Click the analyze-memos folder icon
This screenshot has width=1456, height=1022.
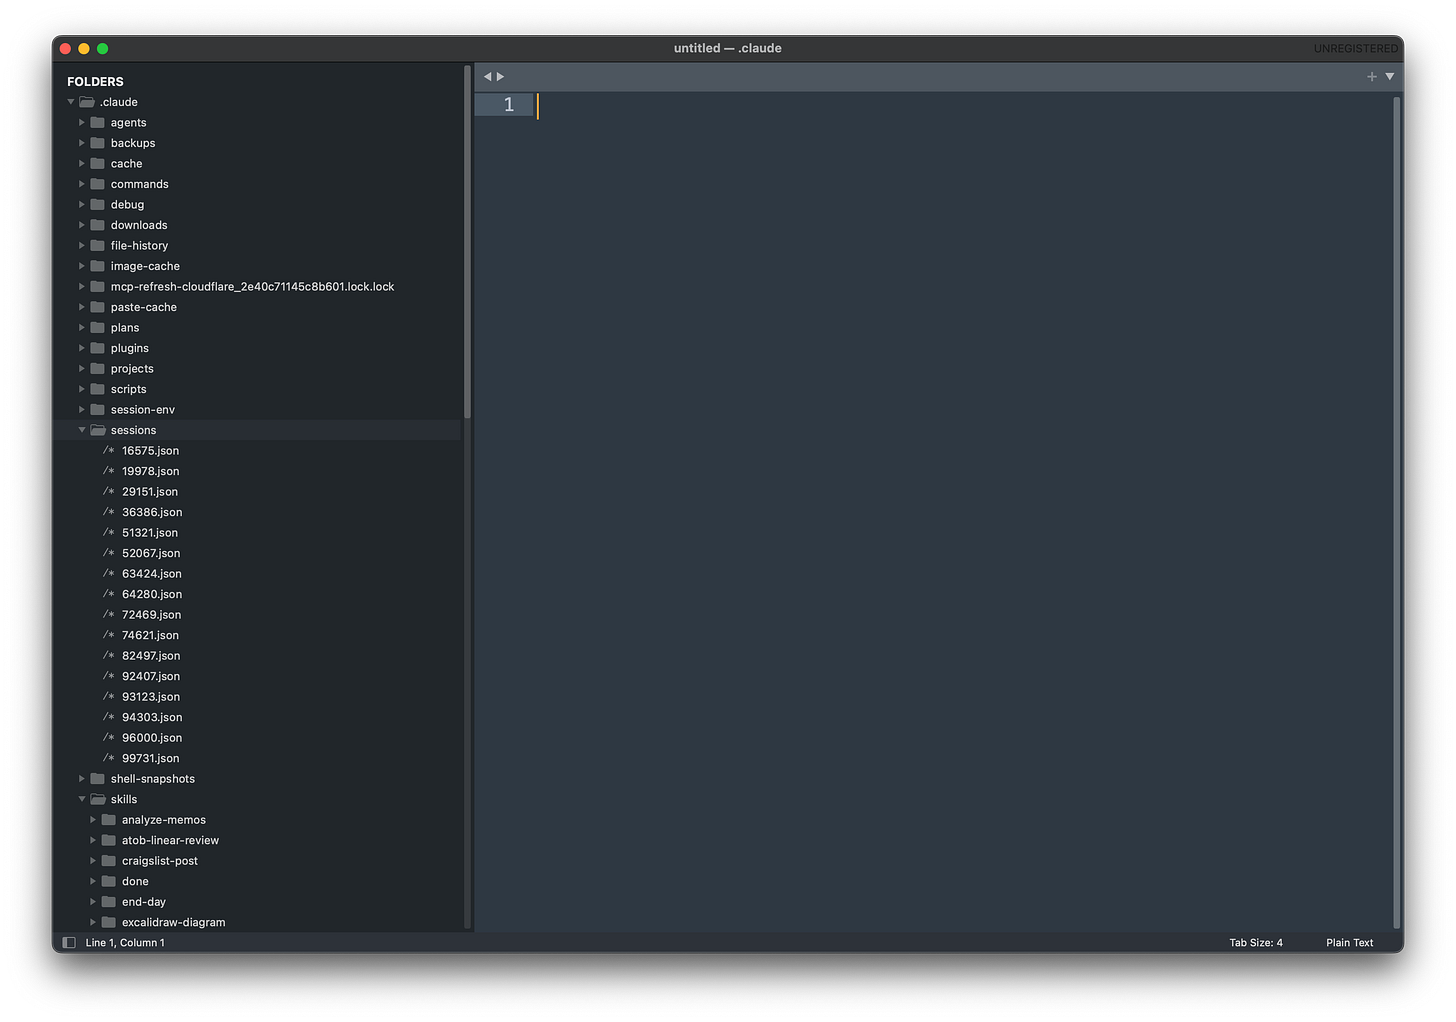(x=109, y=819)
